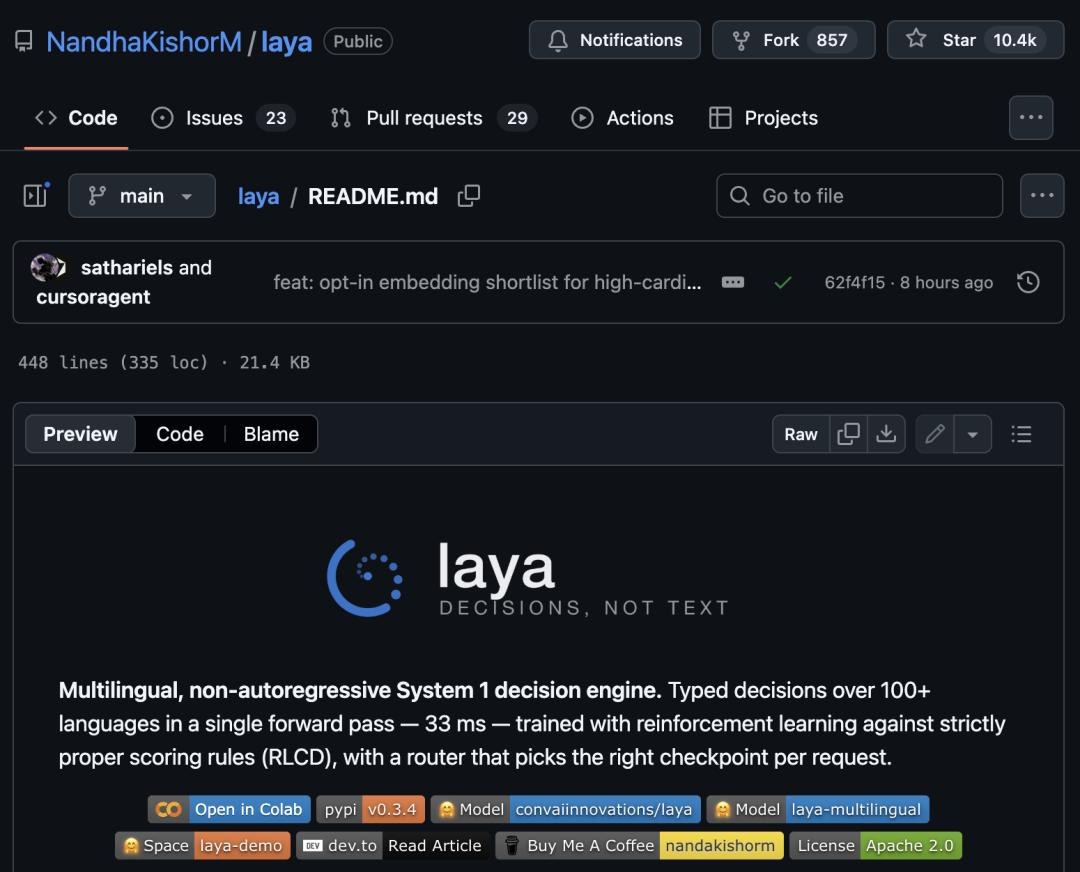The height and width of the screenshot is (872, 1080).
Task: Focus the Go to file search field
Action: (x=860, y=196)
